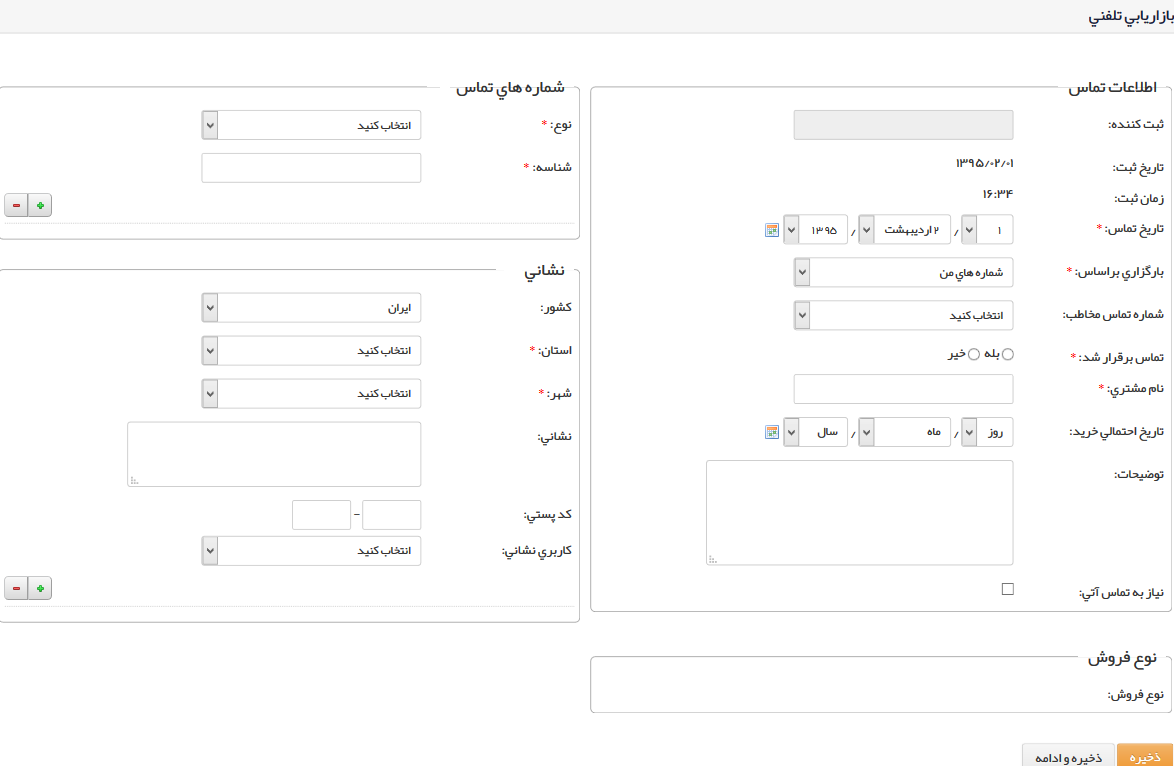The image size is (1174, 766).
Task: Open the کشور dropdown showing ایران
Action: point(311,308)
